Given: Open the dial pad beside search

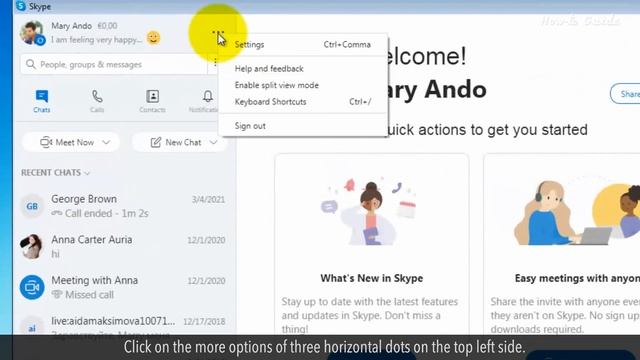Looking at the screenshot, I should tap(215, 62).
